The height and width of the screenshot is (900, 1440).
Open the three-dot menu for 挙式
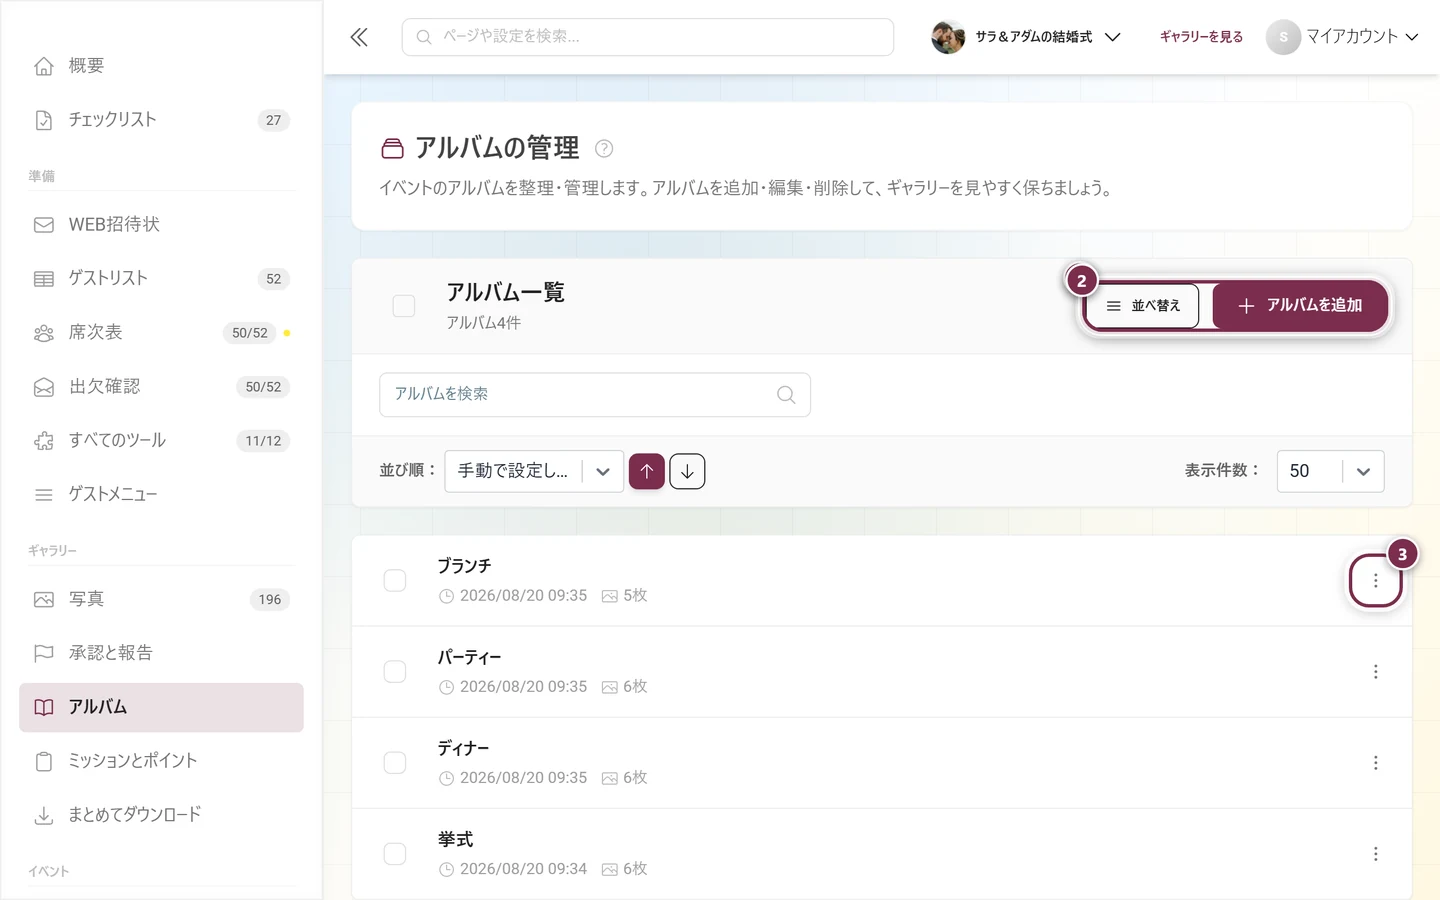click(x=1376, y=854)
